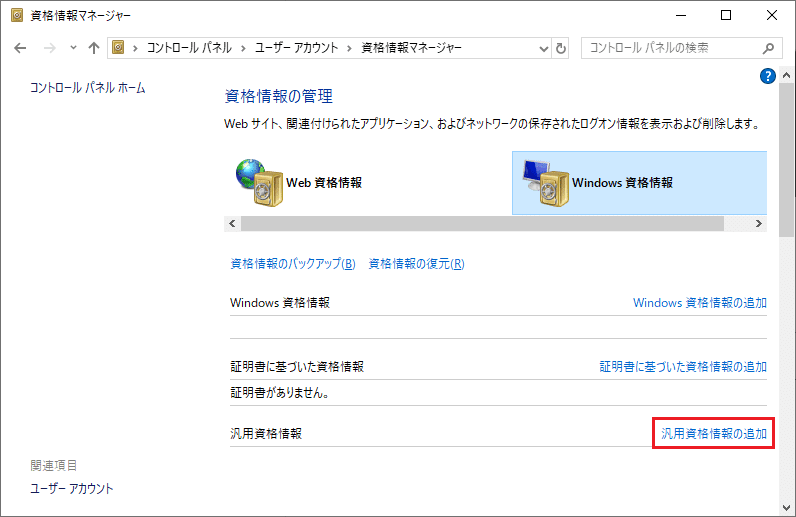Open help with the question mark icon
This screenshot has height=517, width=796.
[x=768, y=76]
